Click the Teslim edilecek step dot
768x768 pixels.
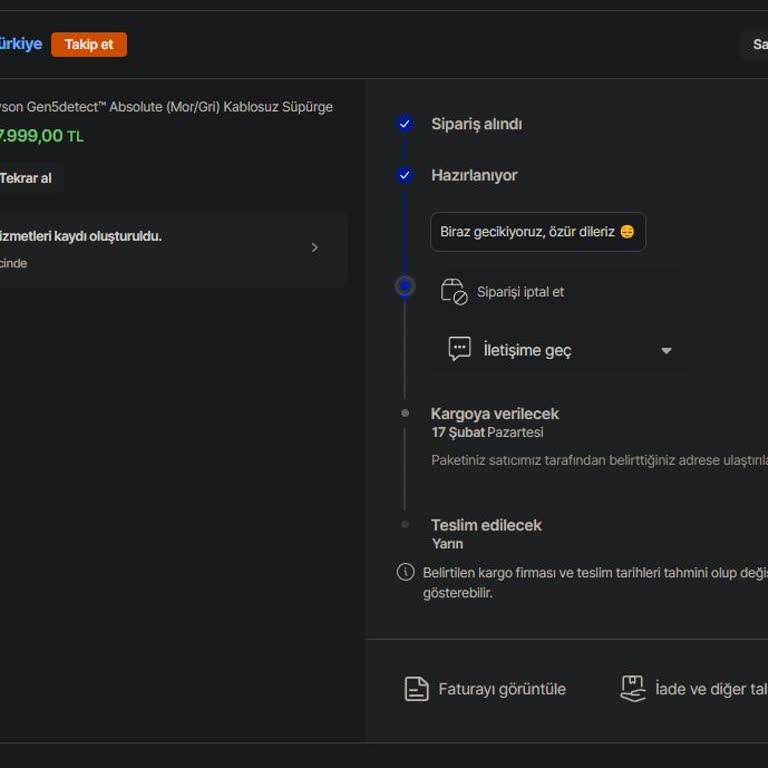405,524
